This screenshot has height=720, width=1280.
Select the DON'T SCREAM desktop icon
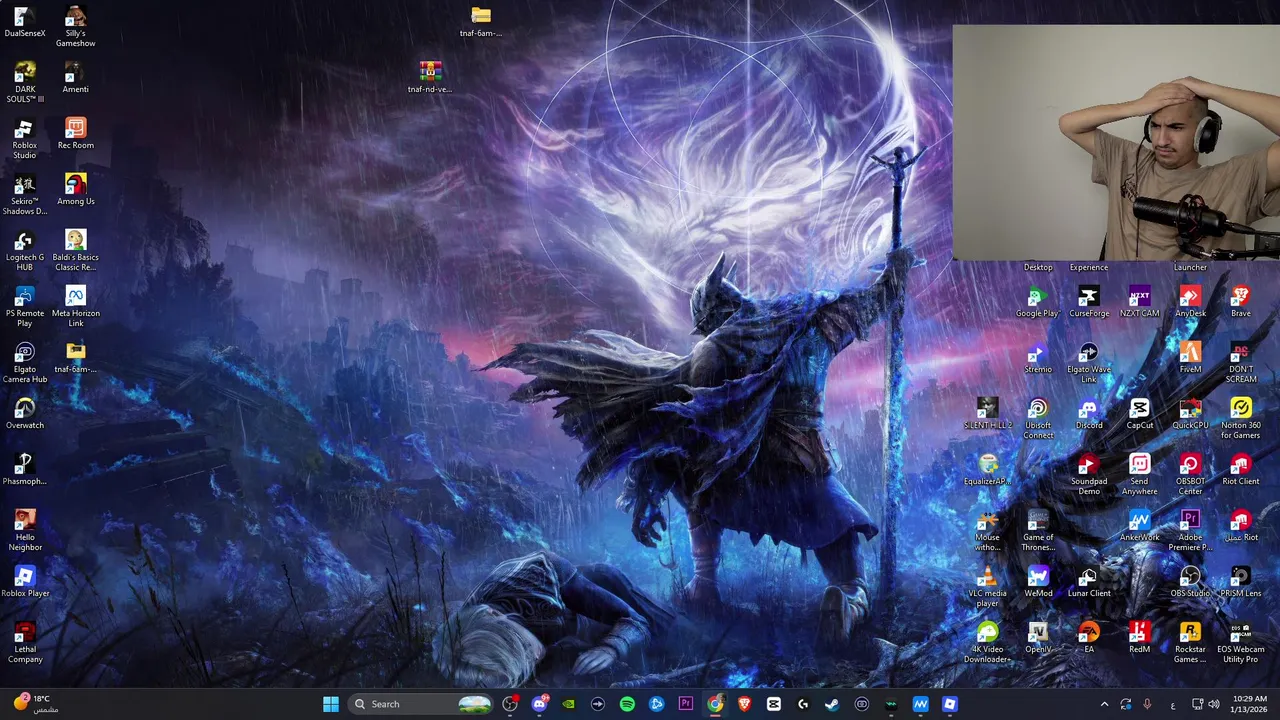(1241, 363)
